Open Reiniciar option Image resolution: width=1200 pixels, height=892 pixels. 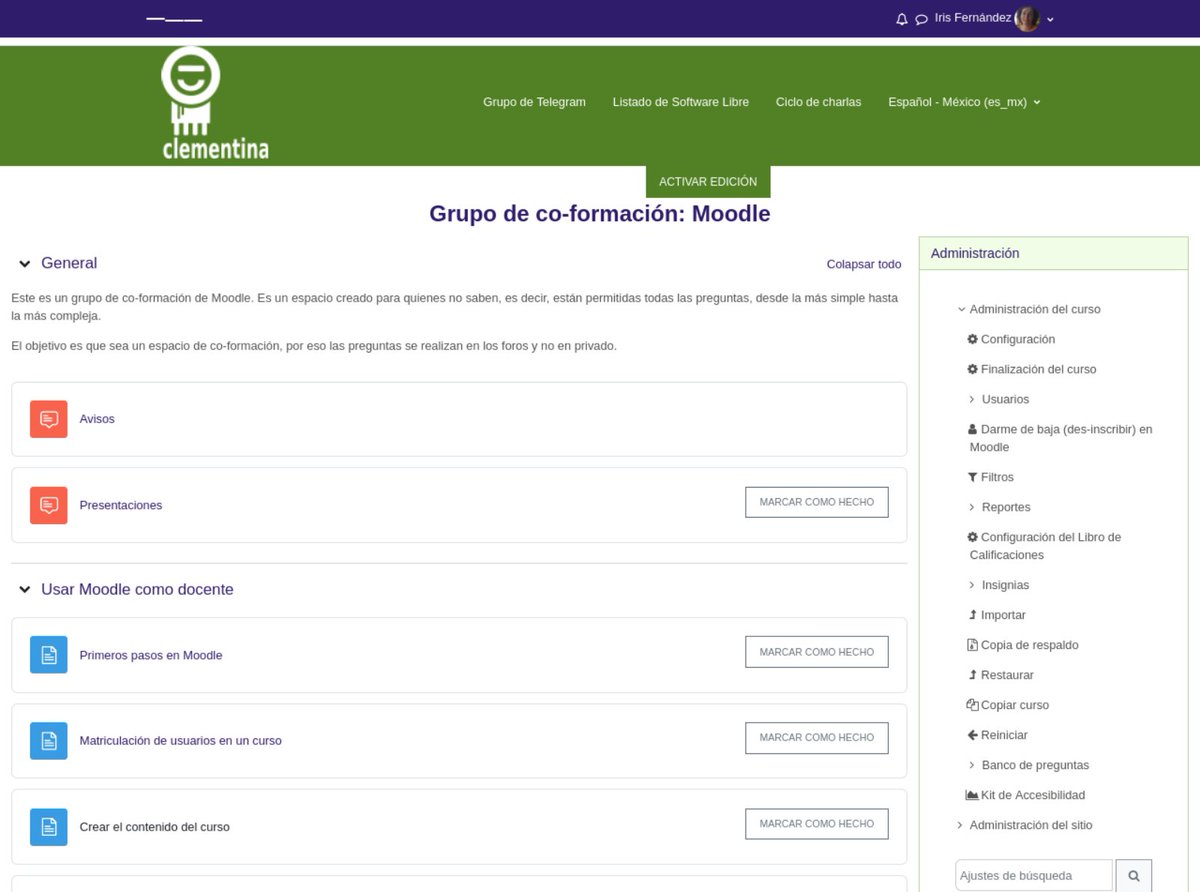pos(1004,735)
